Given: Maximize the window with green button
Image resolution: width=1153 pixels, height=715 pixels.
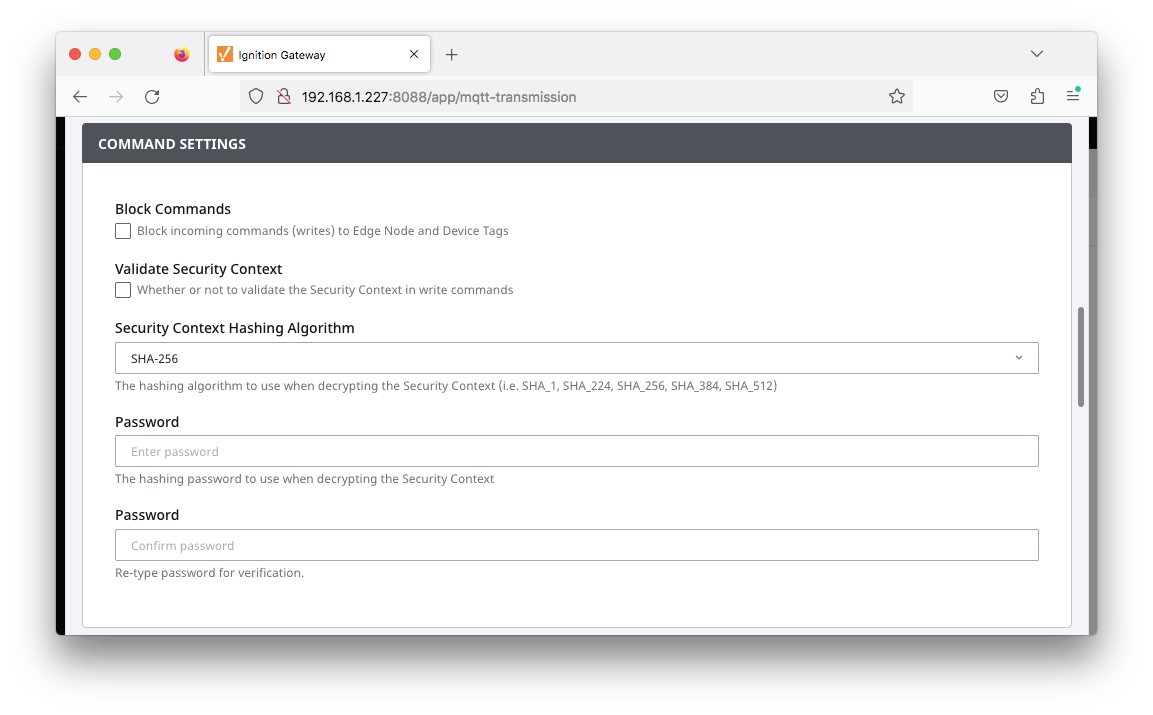Looking at the screenshot, I should coord(115,54).
